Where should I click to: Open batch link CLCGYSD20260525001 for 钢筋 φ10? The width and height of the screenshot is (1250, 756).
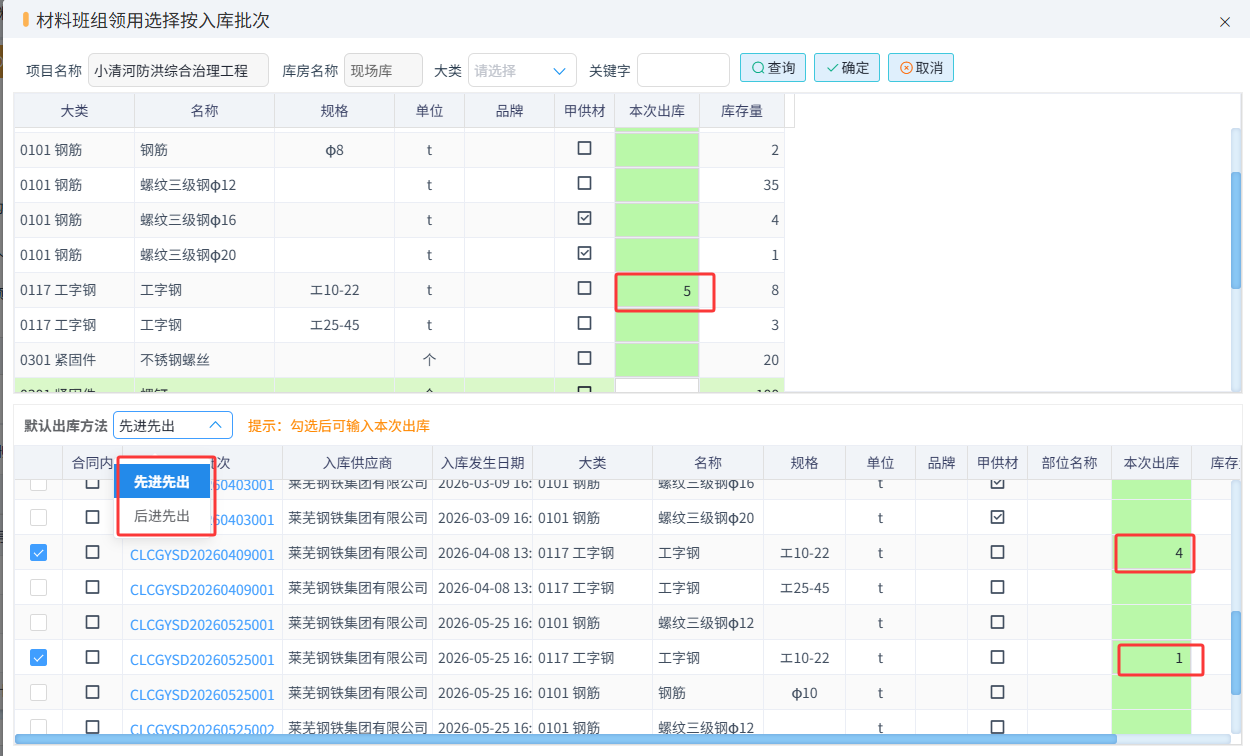(202, 695)
